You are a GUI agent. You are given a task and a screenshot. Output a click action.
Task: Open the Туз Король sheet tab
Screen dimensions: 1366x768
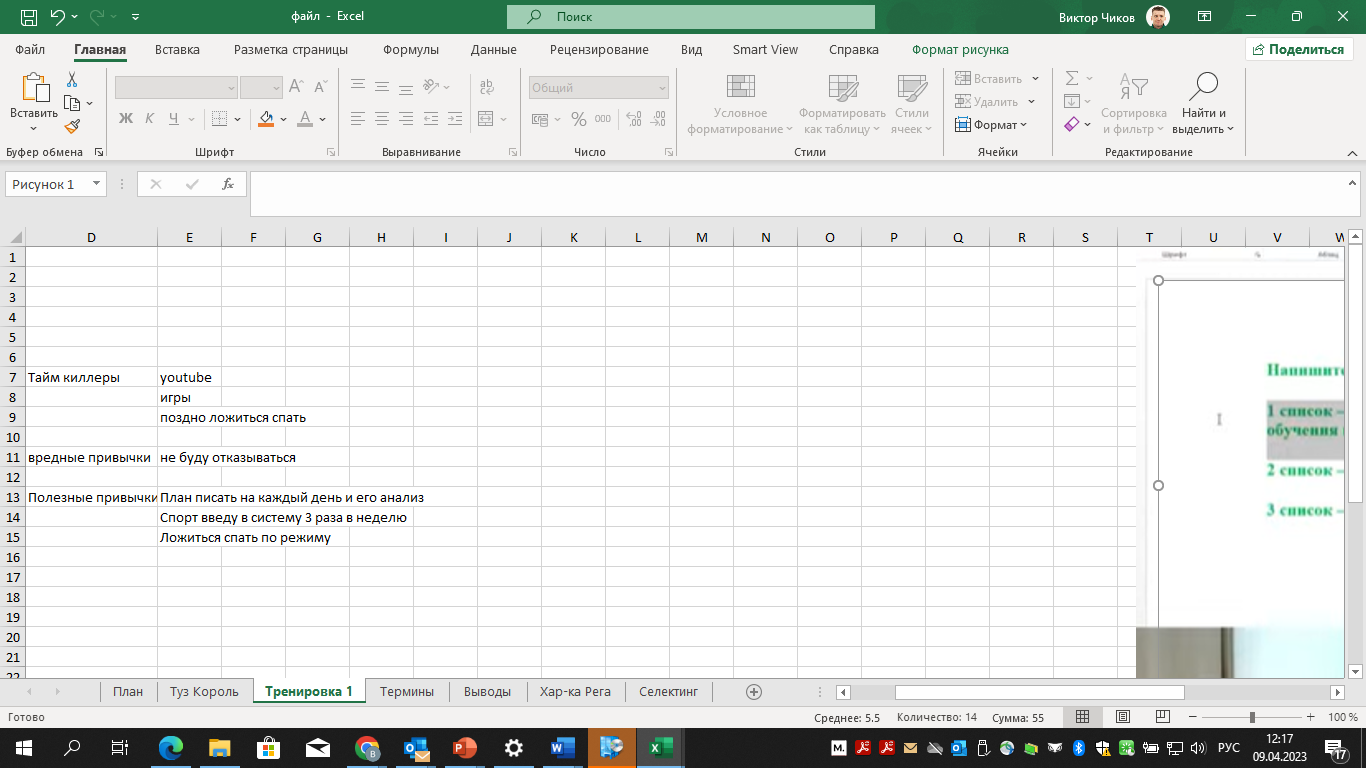coord(204,691)
